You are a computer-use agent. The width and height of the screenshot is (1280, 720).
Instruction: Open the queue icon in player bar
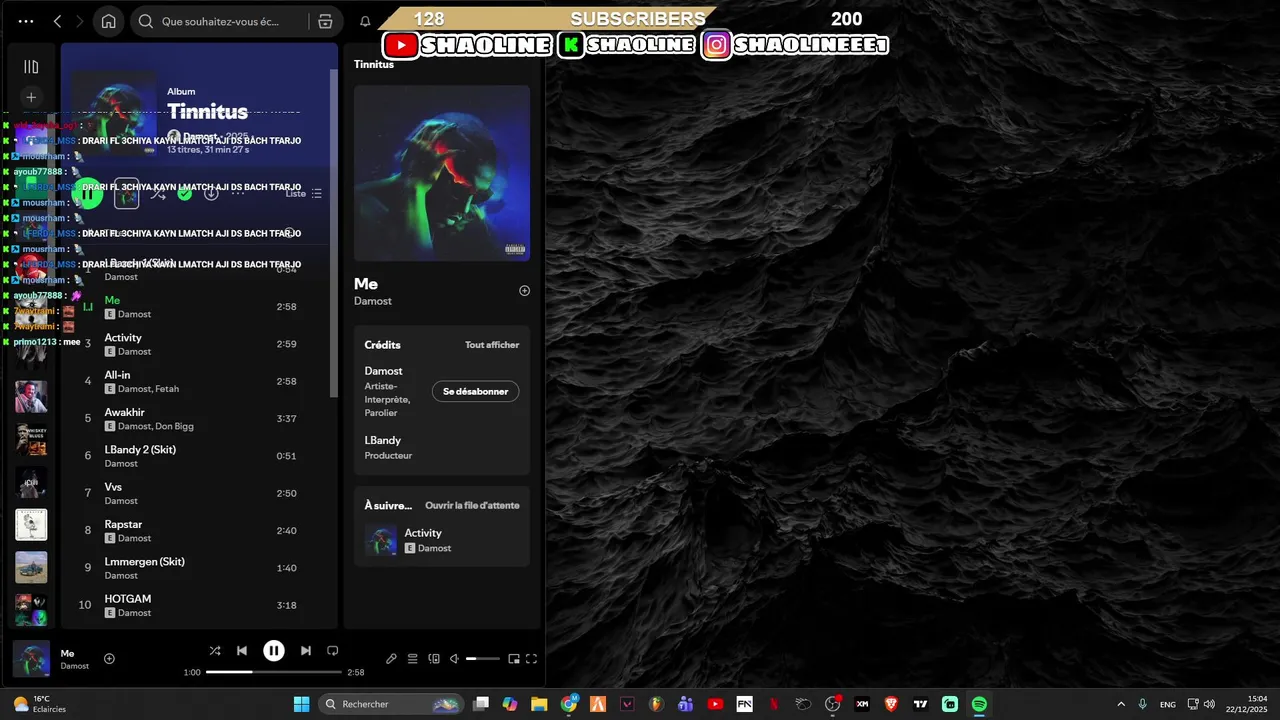coord(412,658)
